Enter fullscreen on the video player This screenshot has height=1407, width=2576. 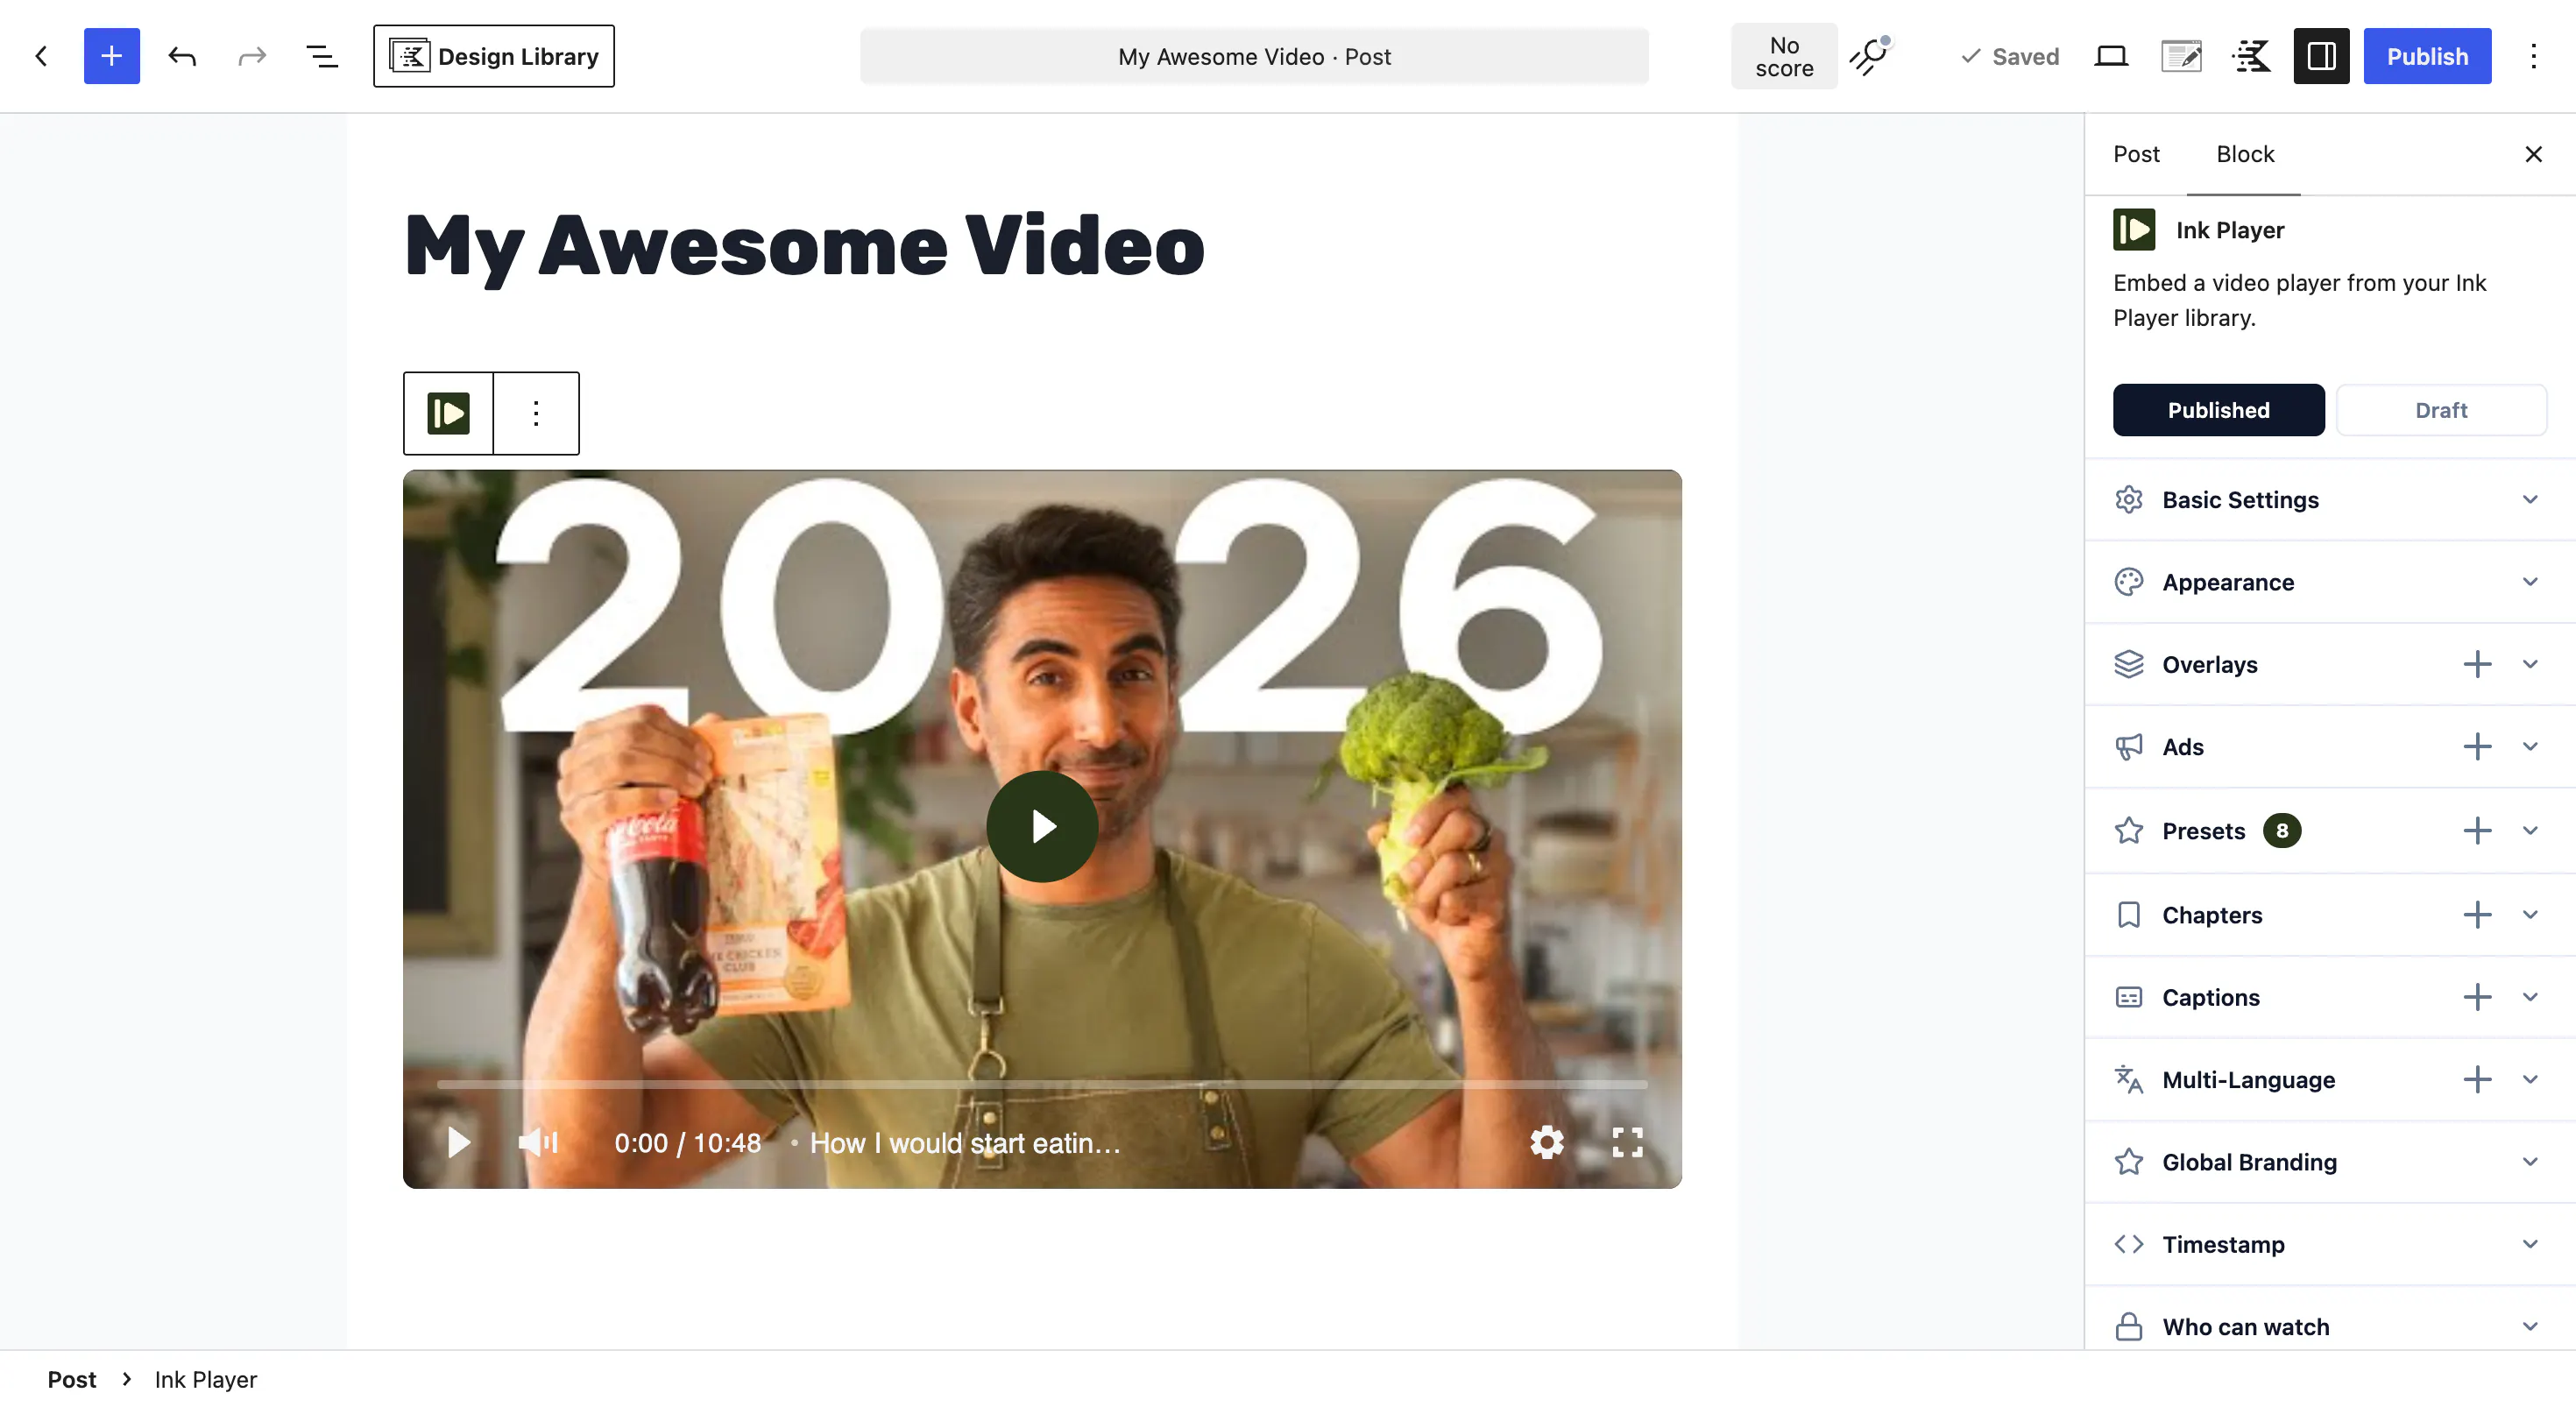pyautogui.click(x=1627, y=1142)
